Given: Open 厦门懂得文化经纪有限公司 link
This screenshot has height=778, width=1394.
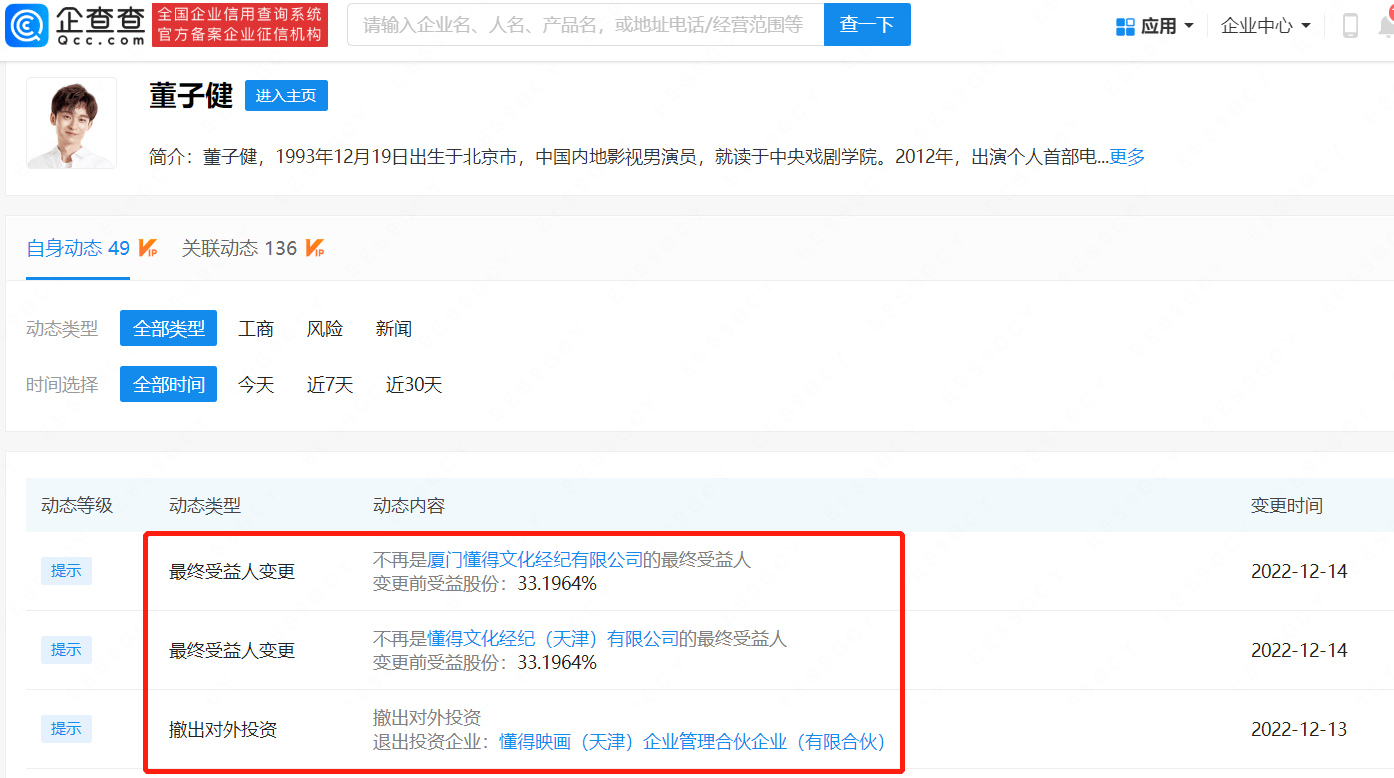Looking at the screenshot, I should click(x=535, y=559).
